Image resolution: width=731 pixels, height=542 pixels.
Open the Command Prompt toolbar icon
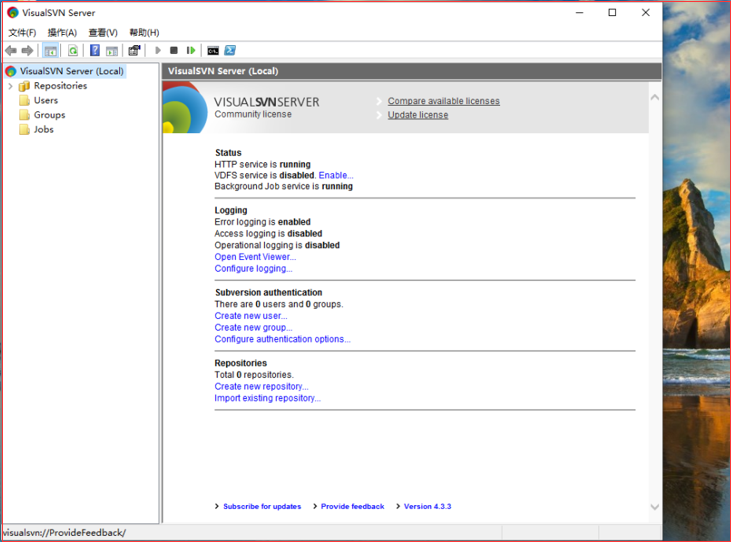tap(213, 50)
